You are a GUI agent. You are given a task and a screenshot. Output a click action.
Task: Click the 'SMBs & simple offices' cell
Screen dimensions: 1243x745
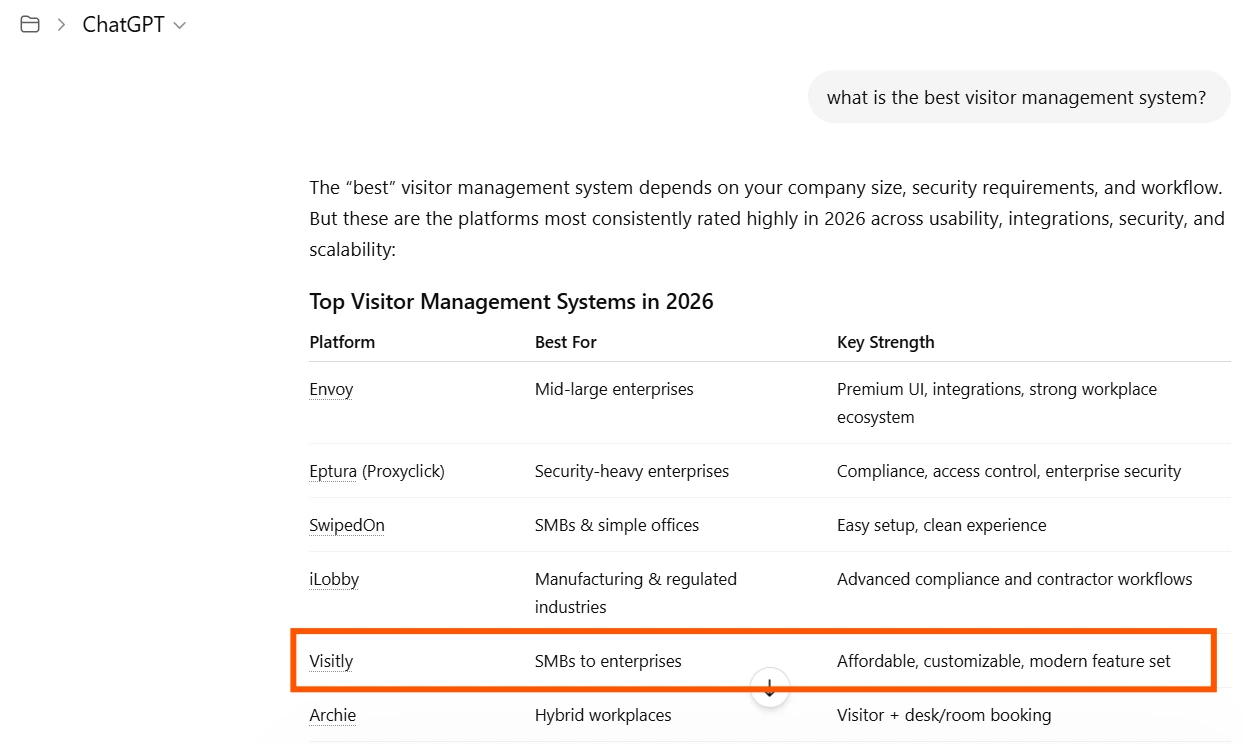click(617, 525)
